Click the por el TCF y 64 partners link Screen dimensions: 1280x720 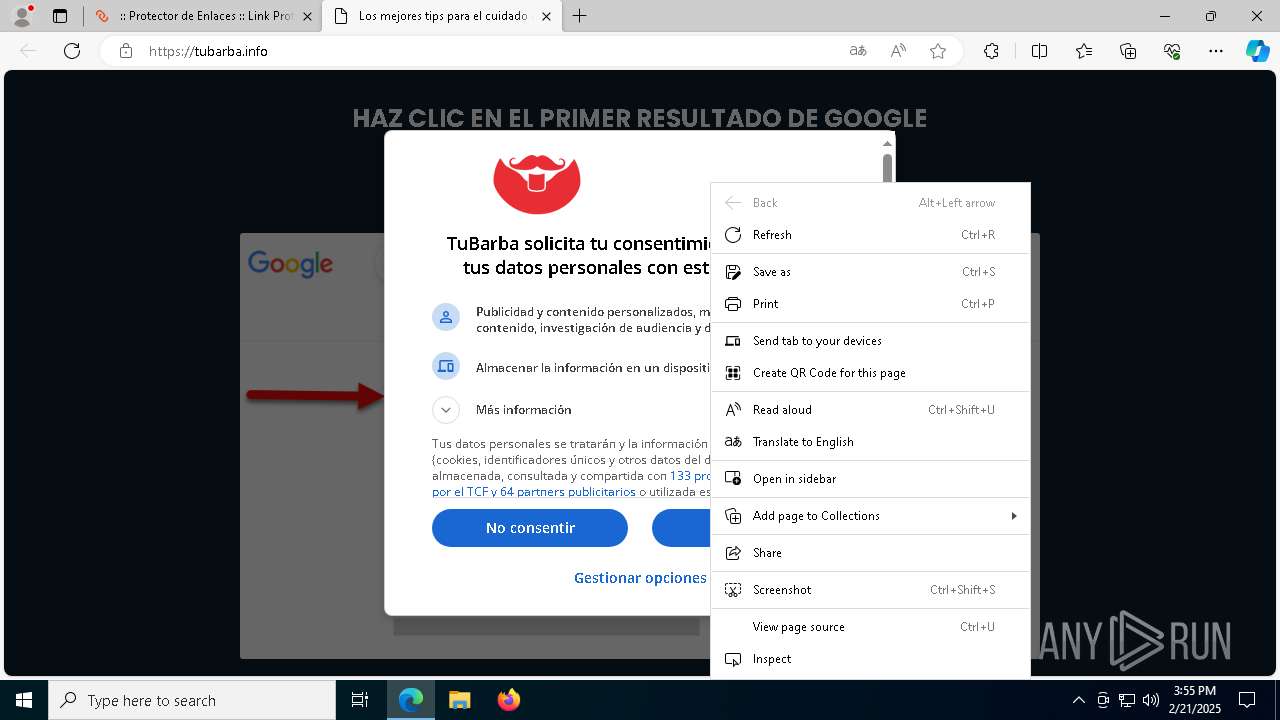coord(534,492)
